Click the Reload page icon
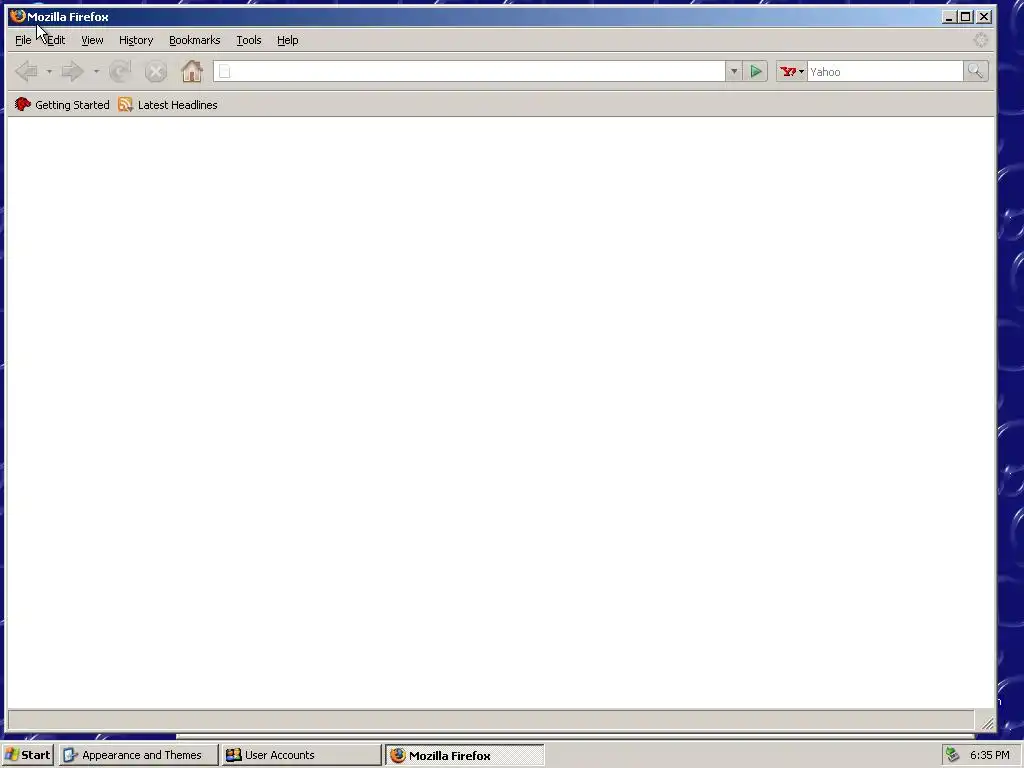The width and height of the screenshot is (1024, 768). (120, 71)
